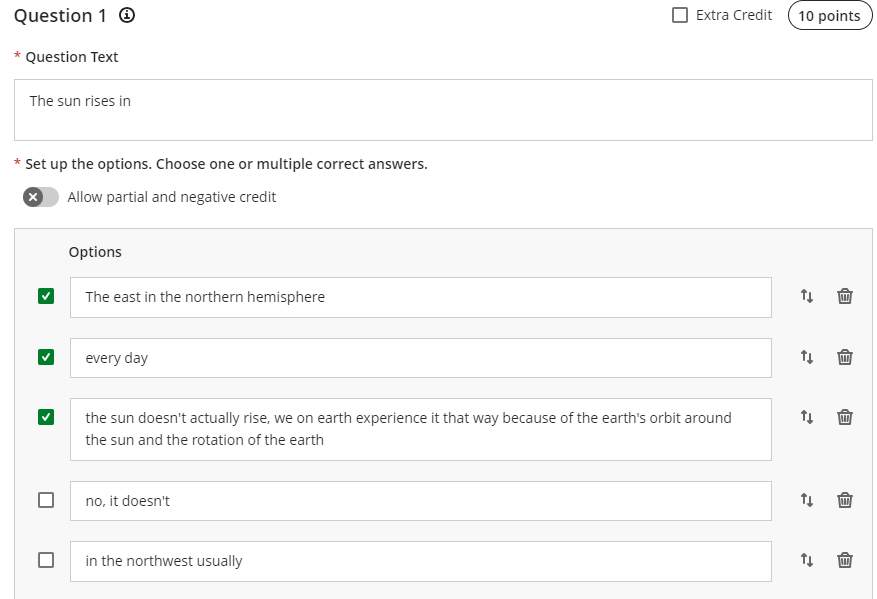Click the info icon beside Question 1
This screenshot has height=599, width=877.
tap(127, 16)
